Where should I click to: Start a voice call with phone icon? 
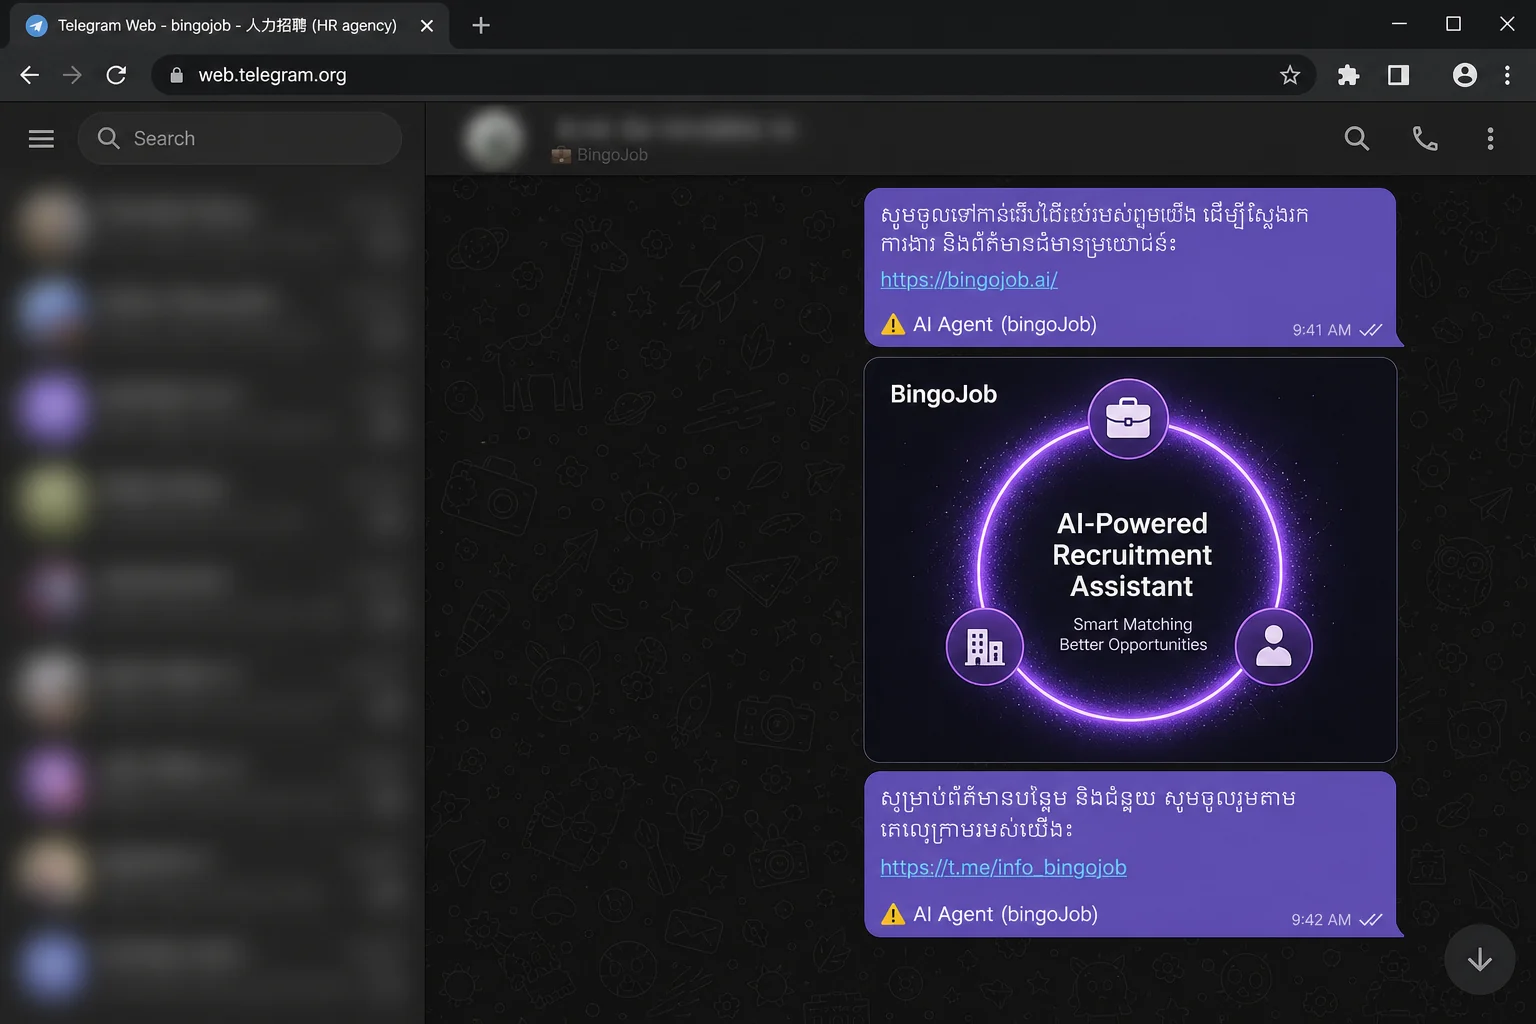click(x=1425, y=139)
